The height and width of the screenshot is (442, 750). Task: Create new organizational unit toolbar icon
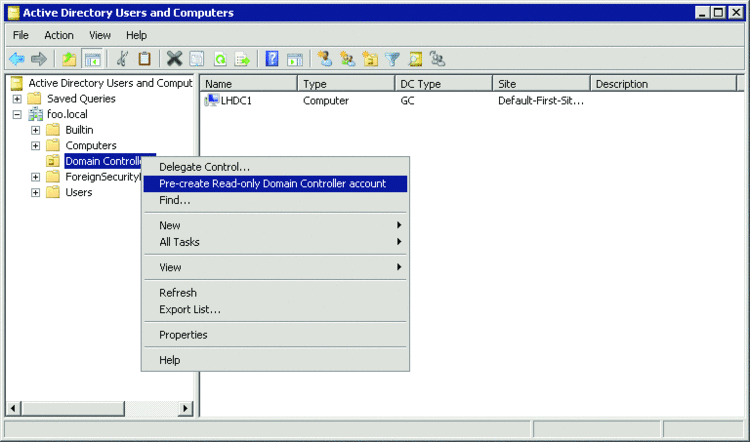click(x=370, y=59)
